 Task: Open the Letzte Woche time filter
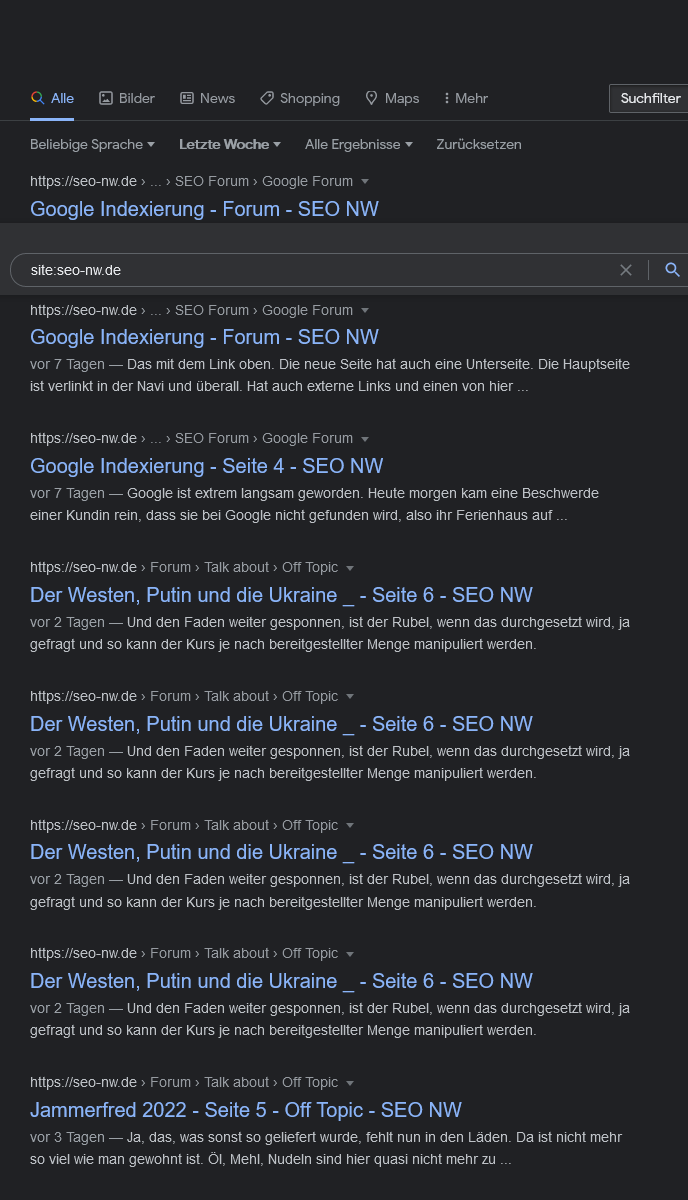230,144
